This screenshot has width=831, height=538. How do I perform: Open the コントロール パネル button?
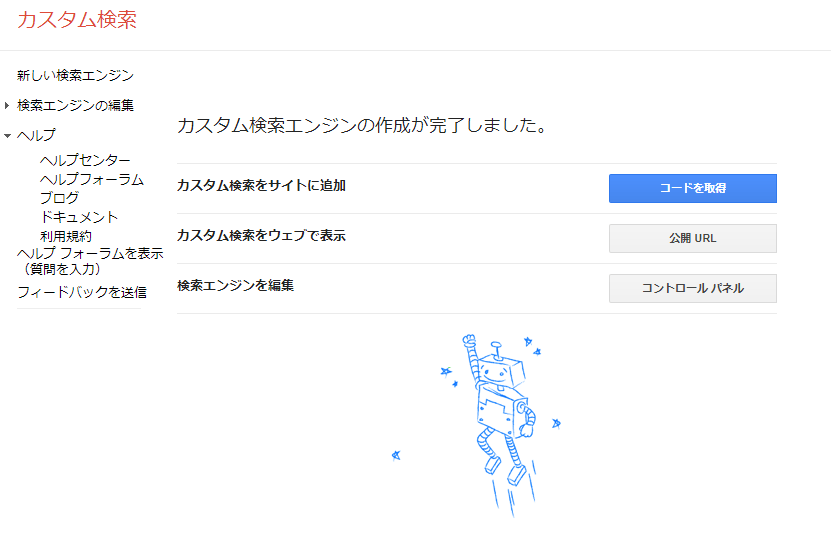point(693,288)
